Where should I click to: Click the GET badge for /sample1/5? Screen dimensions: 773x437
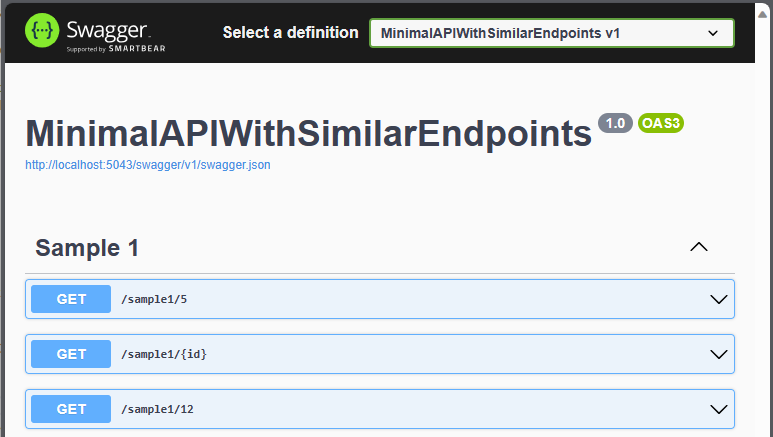pos(71,299)
